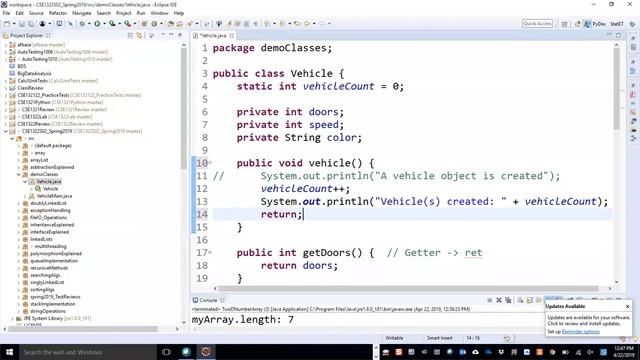Click the taskbar search box

coord(88,352)
